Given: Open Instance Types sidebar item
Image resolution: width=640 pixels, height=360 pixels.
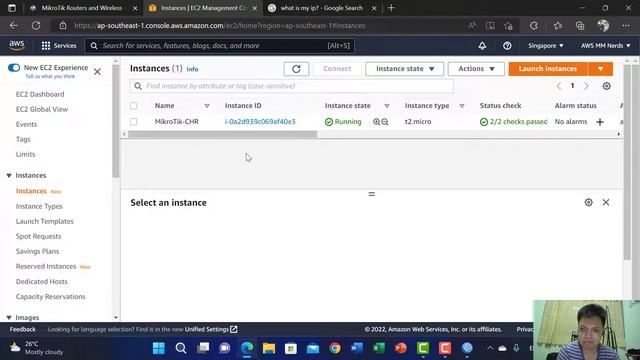Looking at the screenshot, I should pyautogui.click(x=39, y=207).
